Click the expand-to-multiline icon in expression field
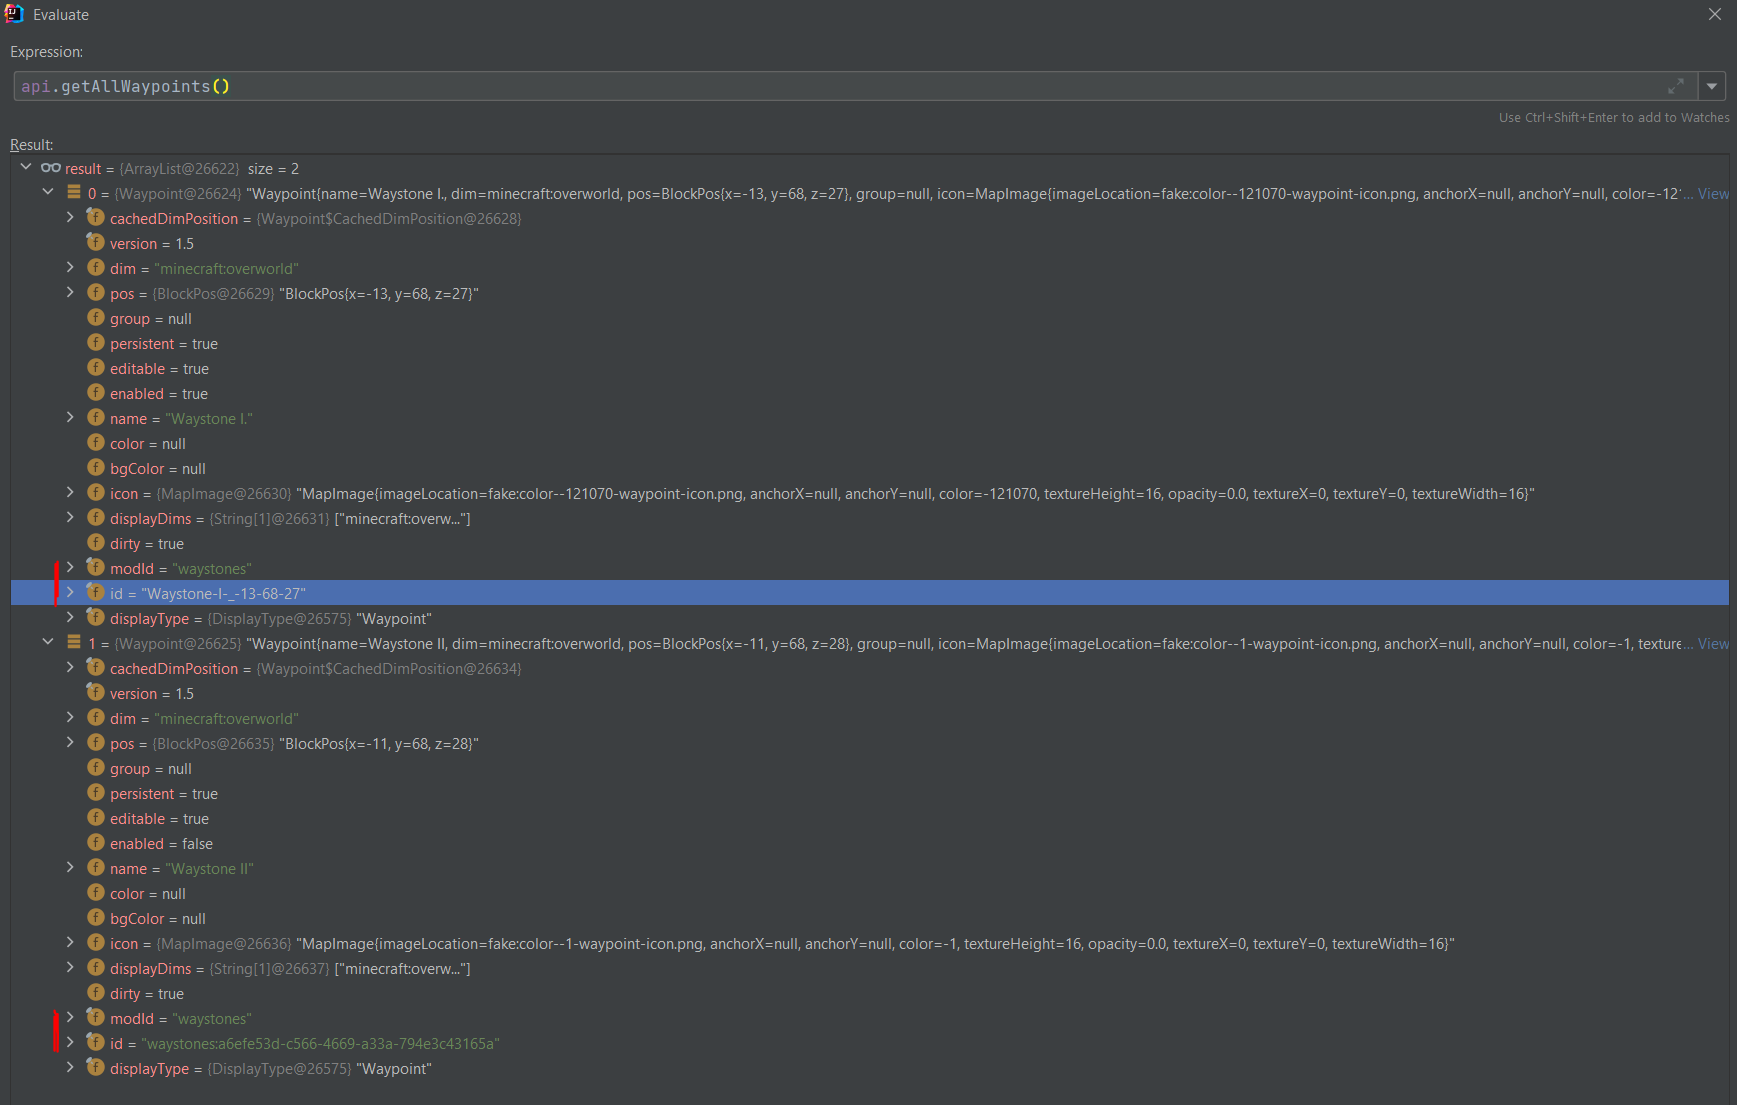Image resolution: width=1737 pixels, height=1105 pixels. [1677, 86]
